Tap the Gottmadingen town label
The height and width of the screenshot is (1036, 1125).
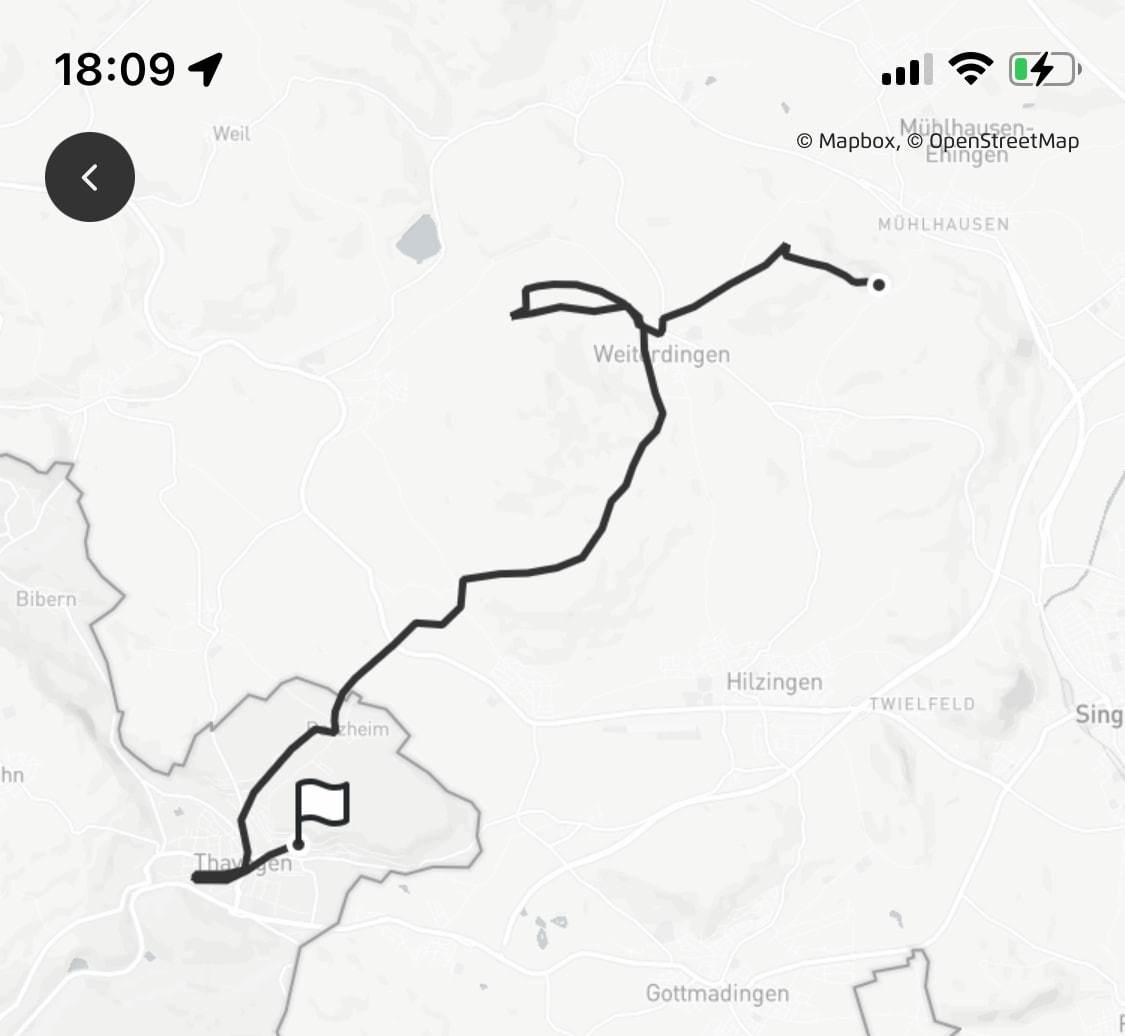717,994
